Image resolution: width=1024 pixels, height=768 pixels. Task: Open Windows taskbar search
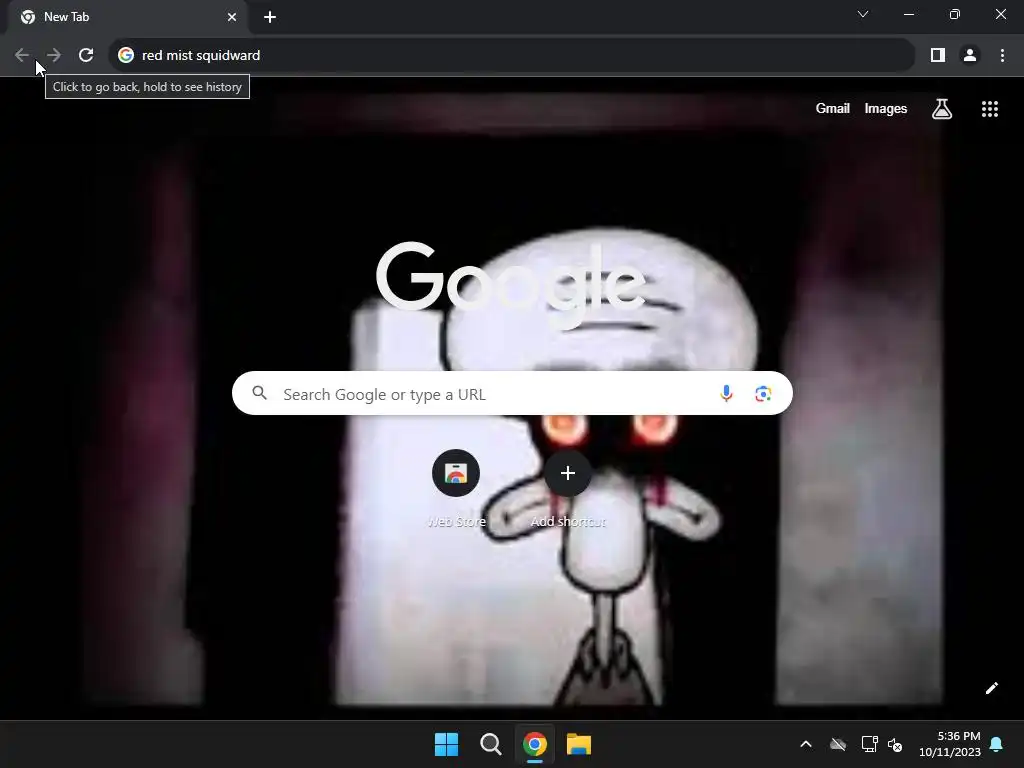490,744
